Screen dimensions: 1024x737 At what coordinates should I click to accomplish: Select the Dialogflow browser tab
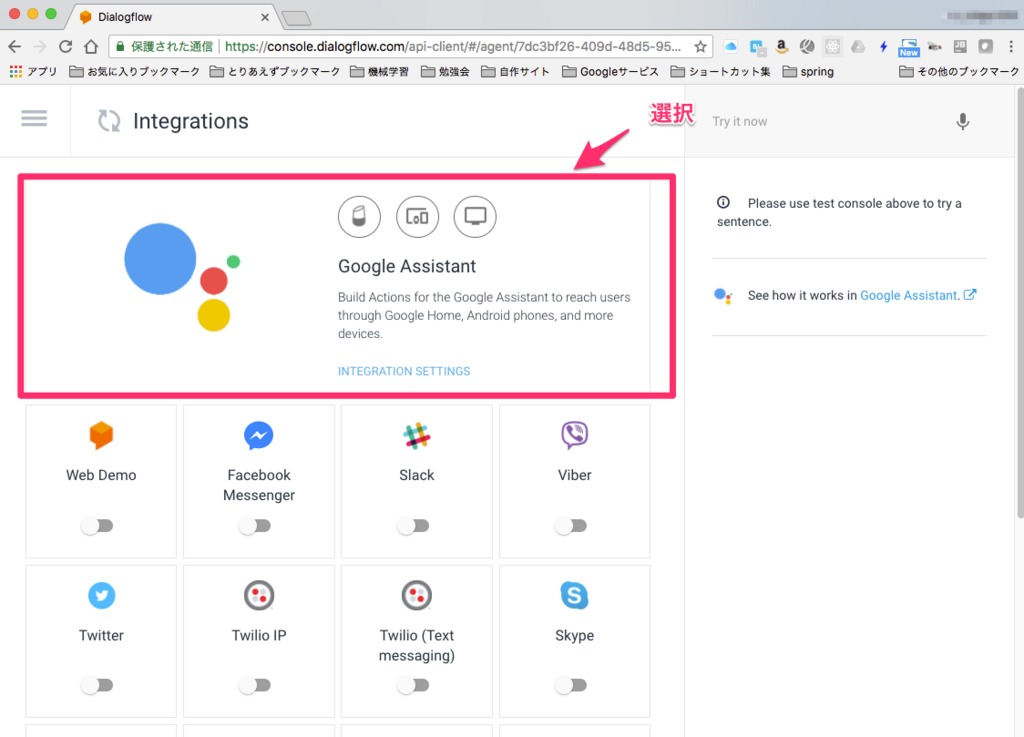coord(173,17)
